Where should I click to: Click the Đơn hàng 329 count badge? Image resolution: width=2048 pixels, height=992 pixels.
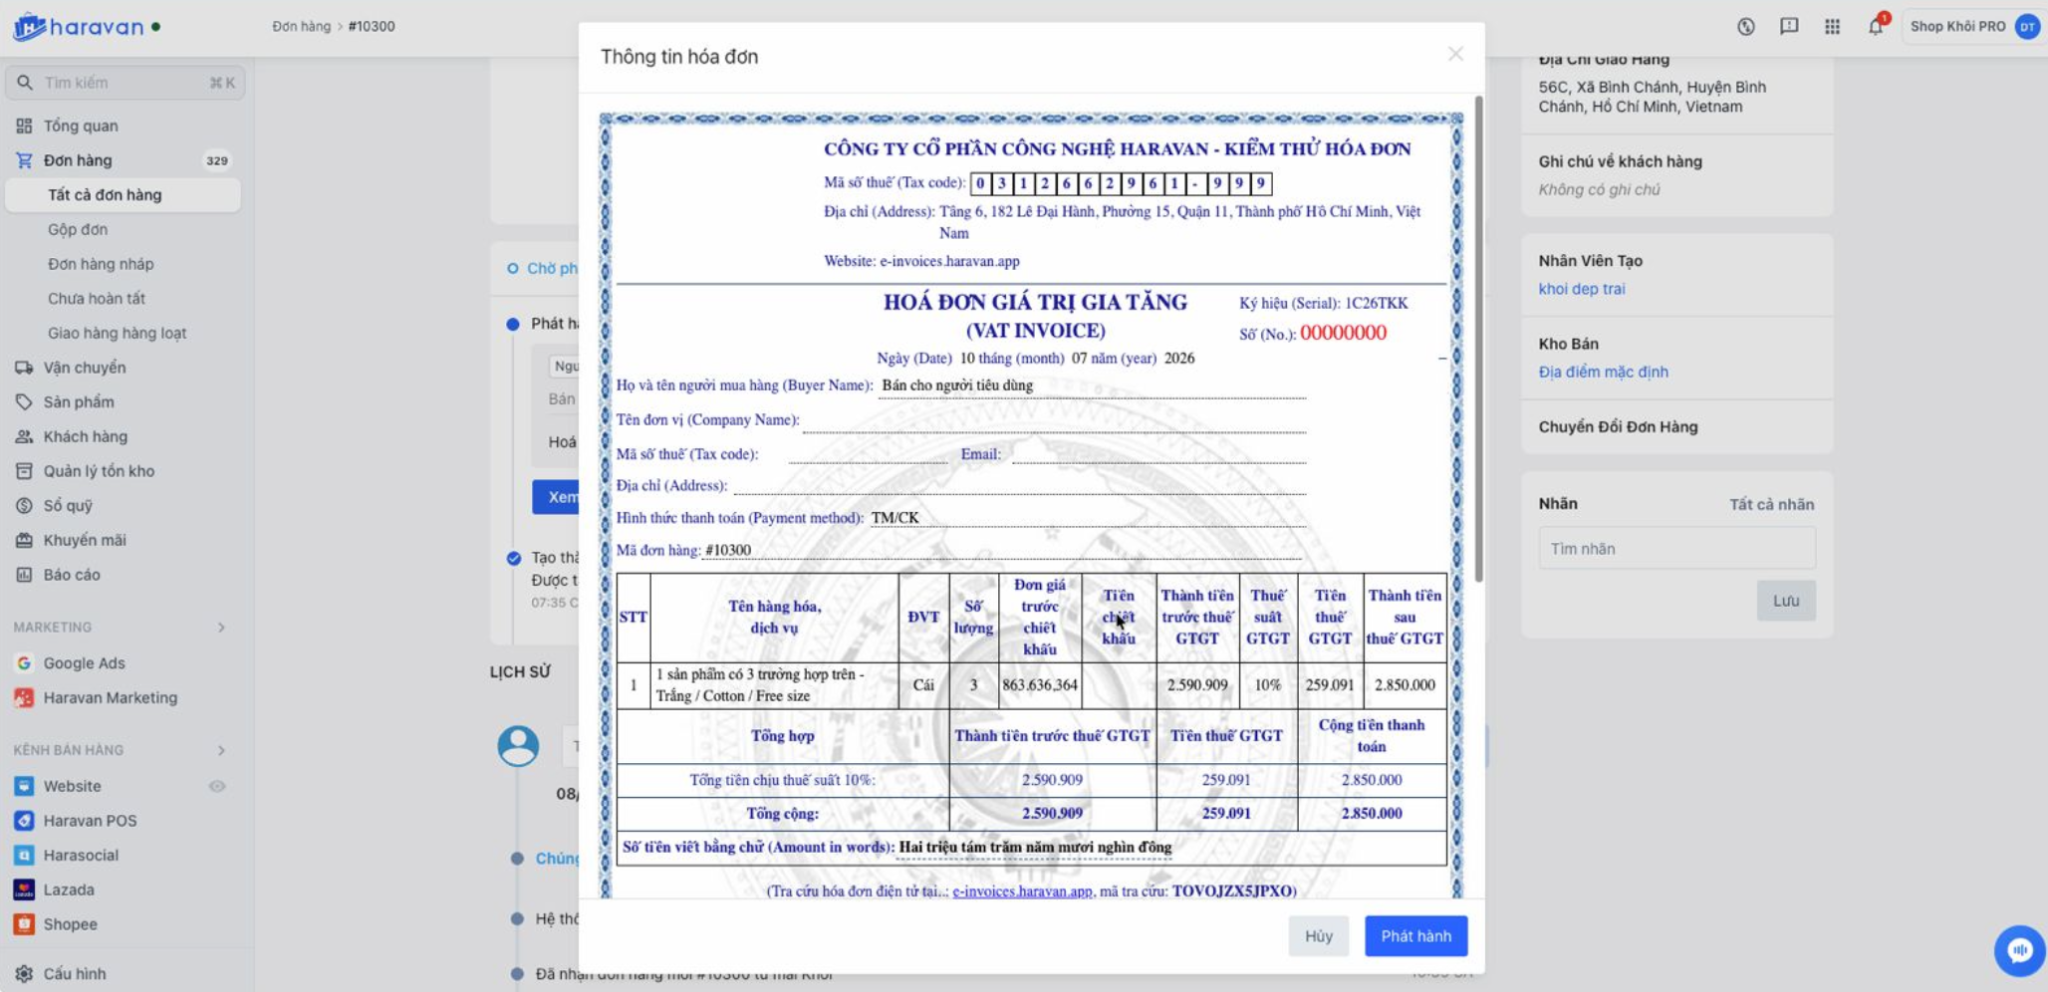coord(217,160)
